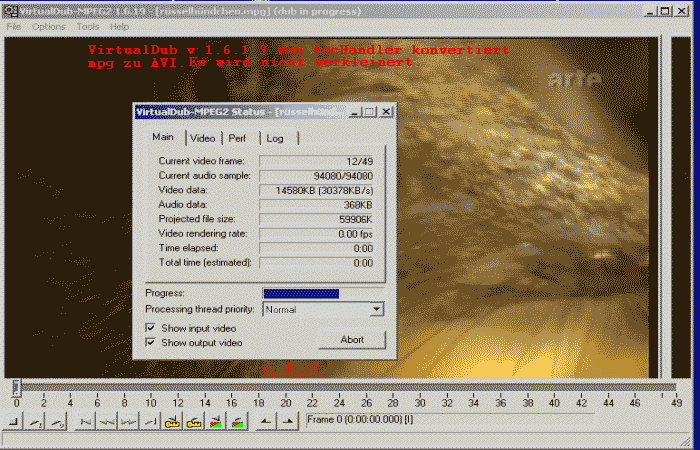Go to previous keyframe
Image resolution: width=700 pixels, height=450 pixels.
(x=172, y=422)
